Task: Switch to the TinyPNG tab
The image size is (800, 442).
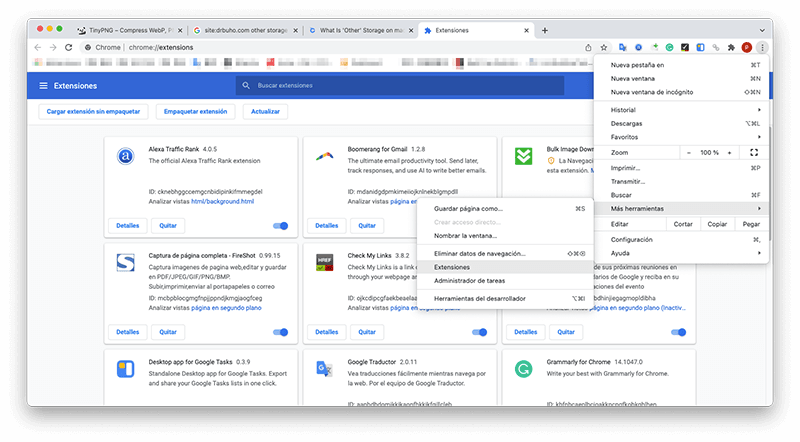Action: point(130,31)
